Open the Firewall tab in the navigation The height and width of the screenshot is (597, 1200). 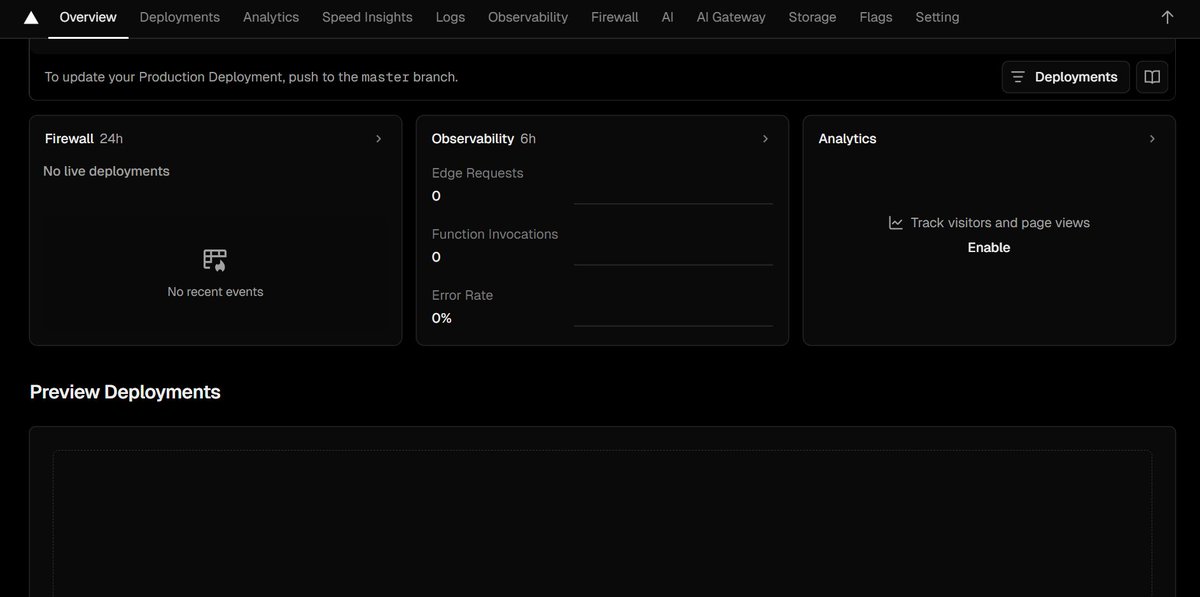[x=615, y=17]
